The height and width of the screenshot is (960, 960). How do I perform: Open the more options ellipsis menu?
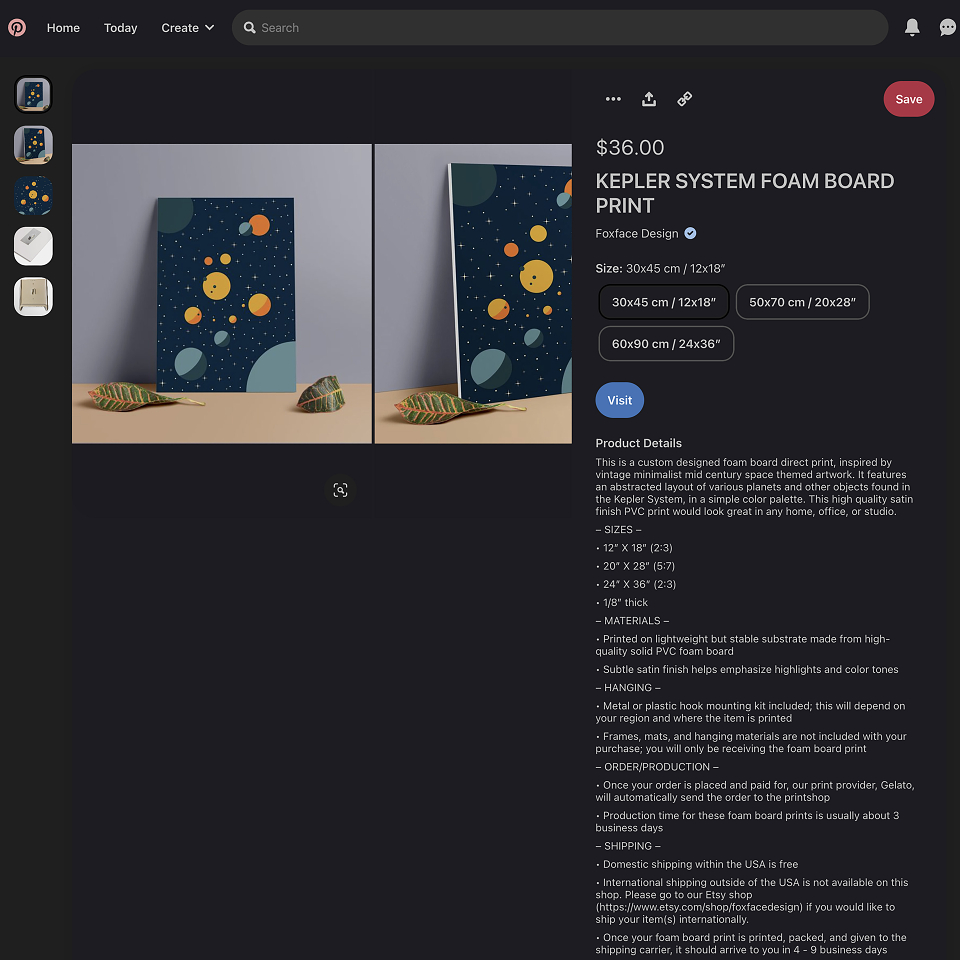[x=613, y=99]
